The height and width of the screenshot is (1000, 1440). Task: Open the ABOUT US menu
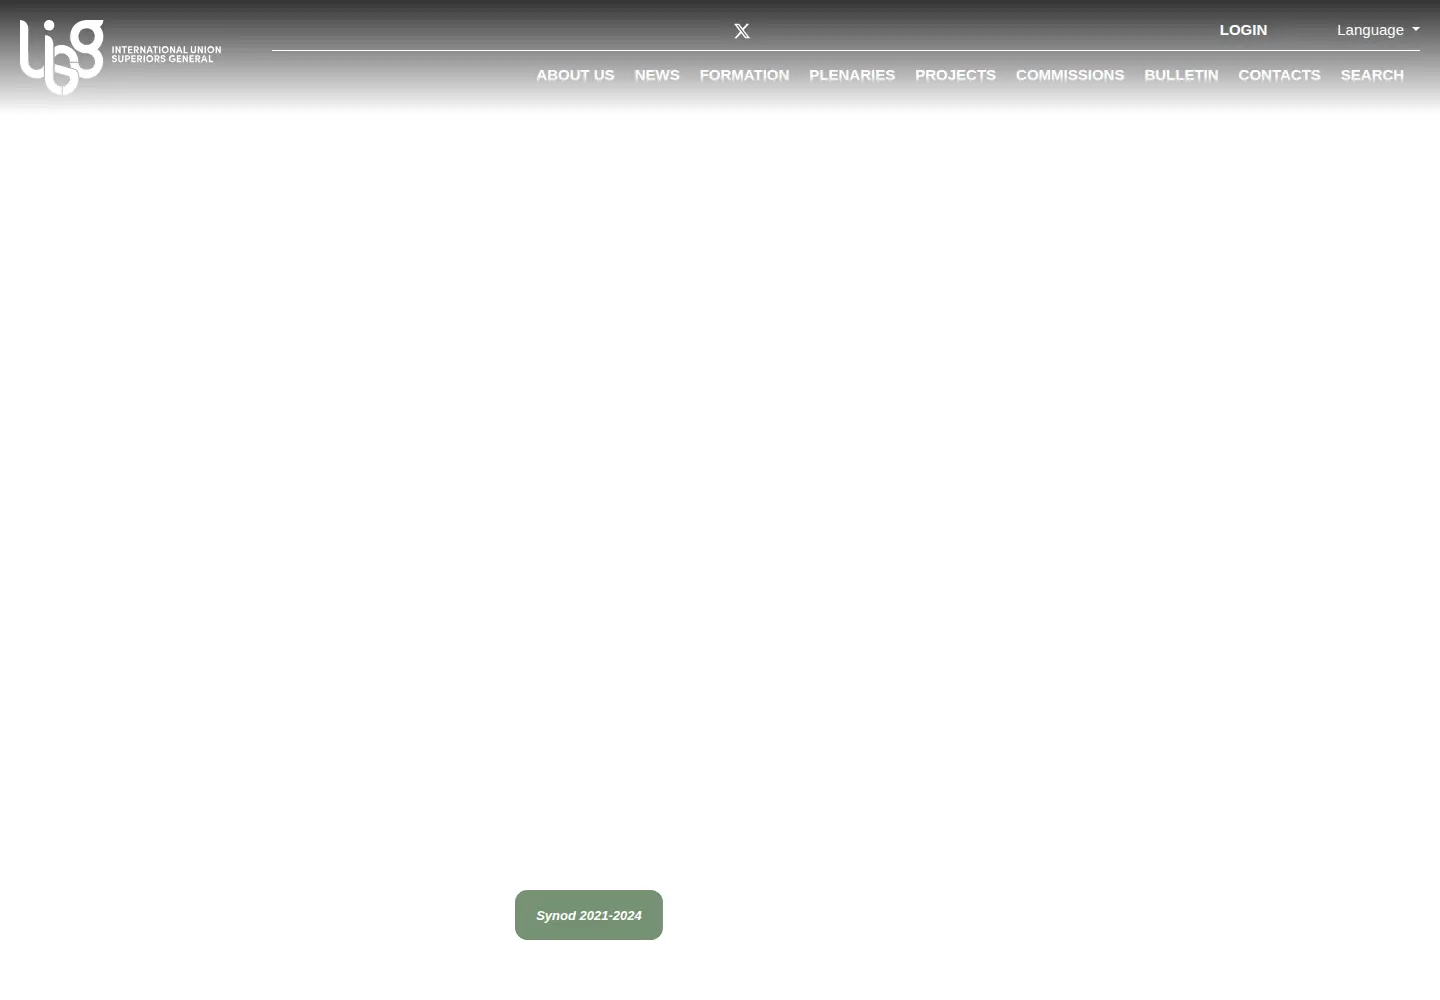tap(575, 75)
